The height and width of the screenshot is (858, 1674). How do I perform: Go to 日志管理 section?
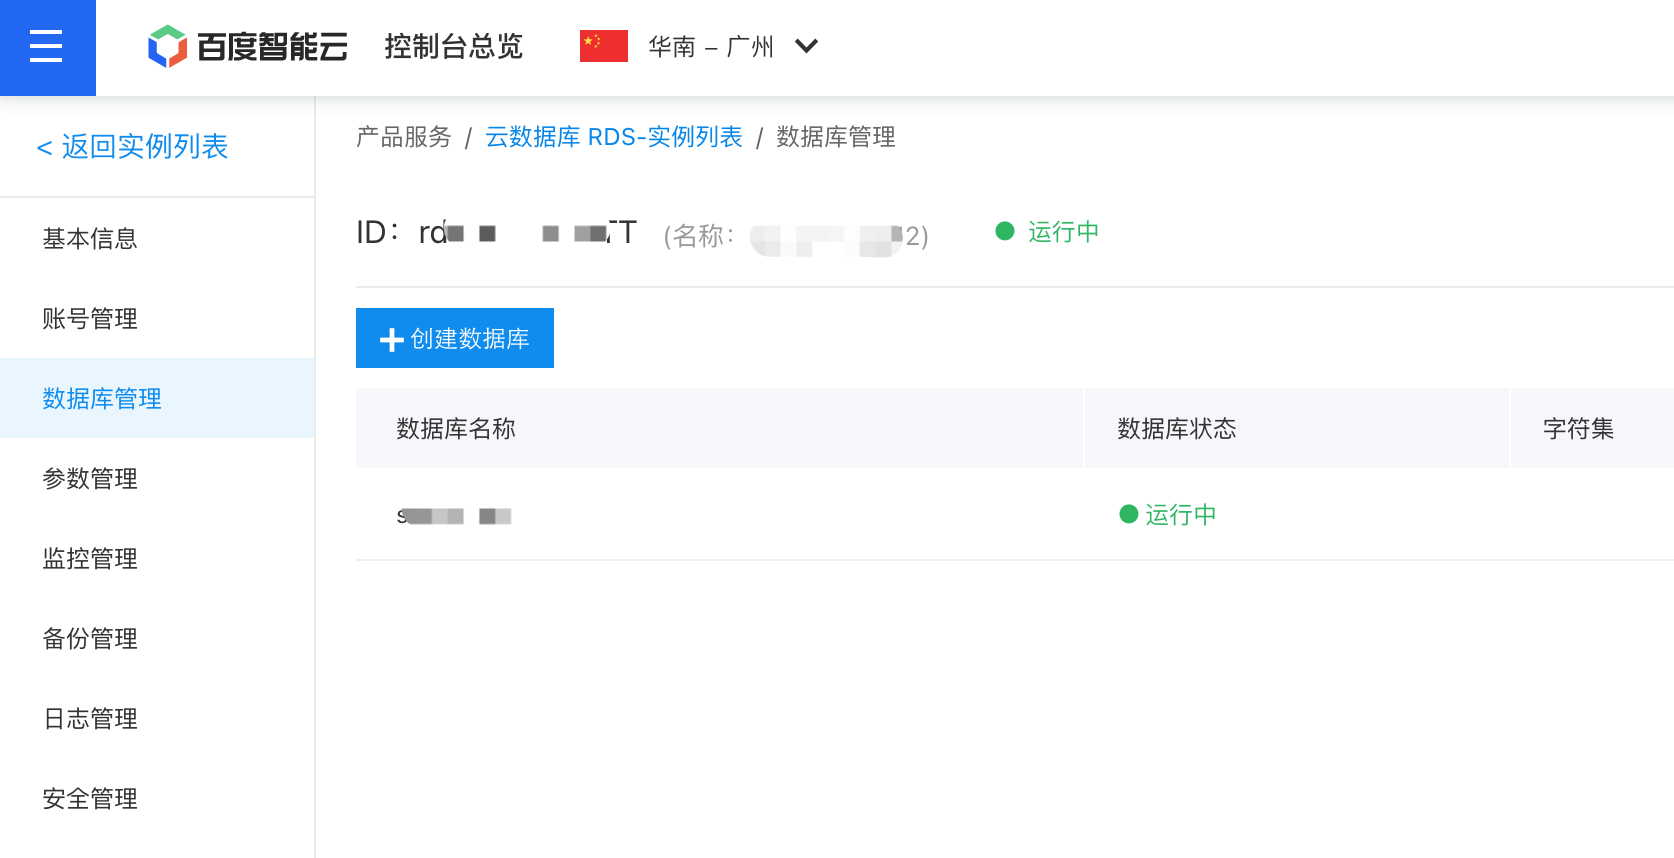point(90,719)
